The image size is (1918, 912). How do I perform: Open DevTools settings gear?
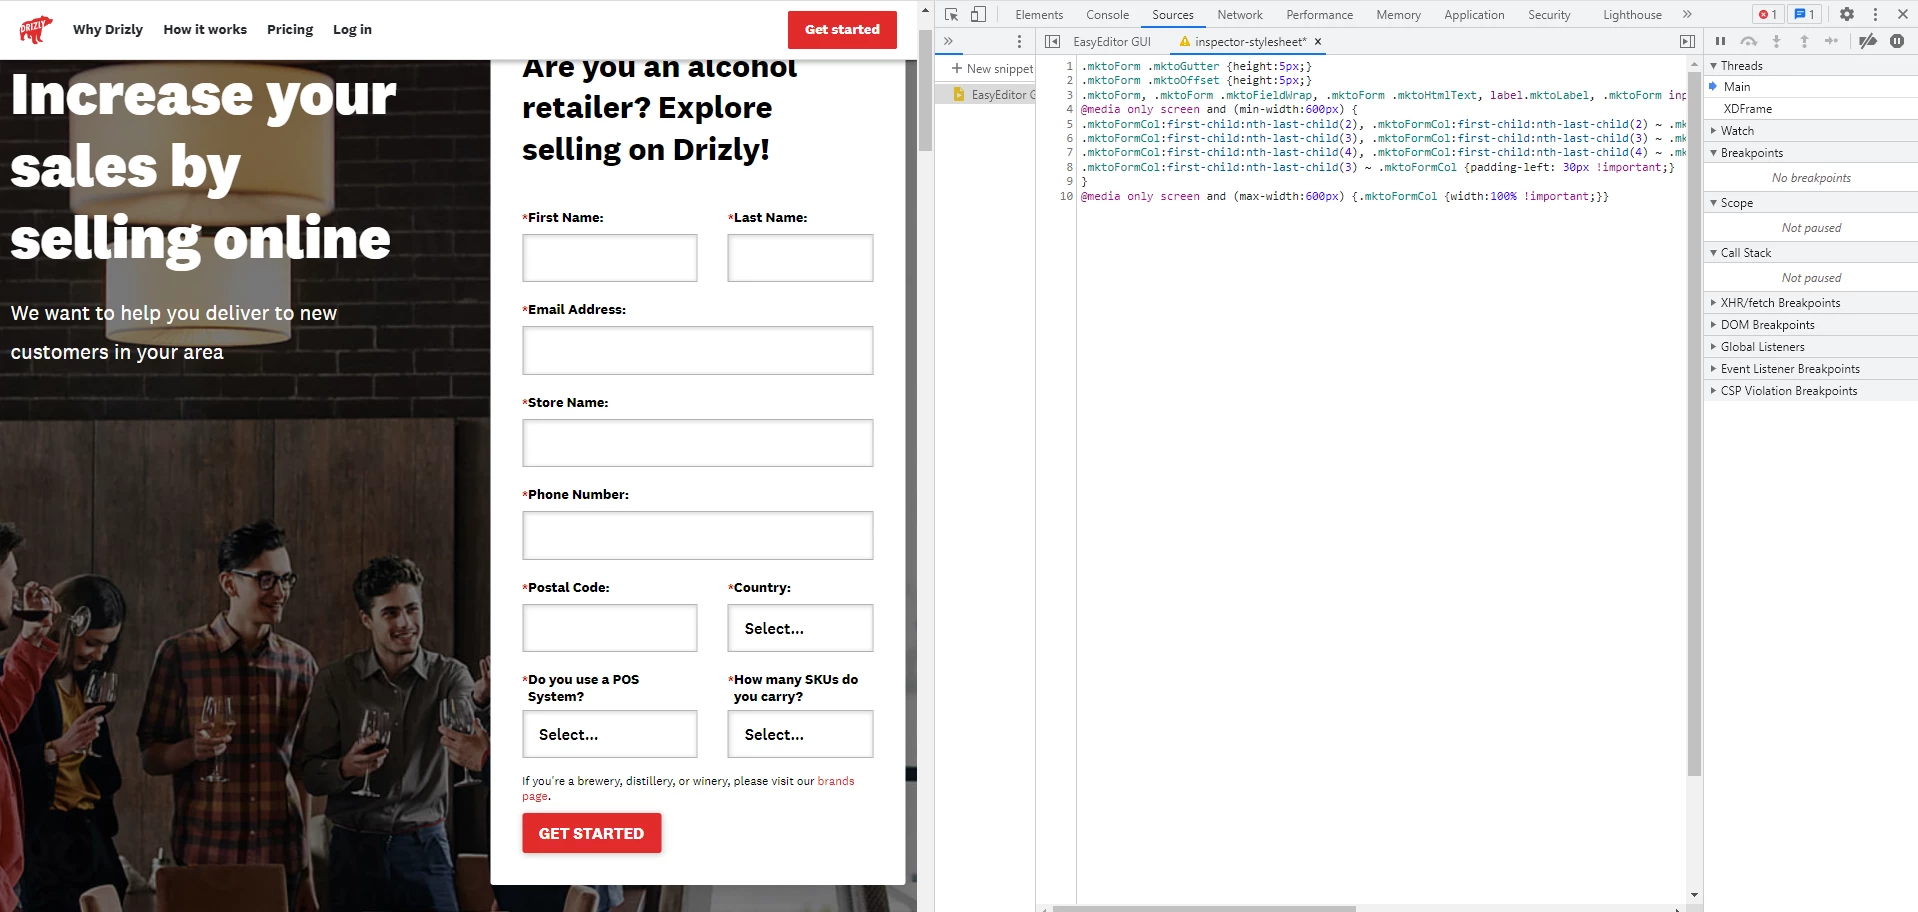tap(1847, 14)
